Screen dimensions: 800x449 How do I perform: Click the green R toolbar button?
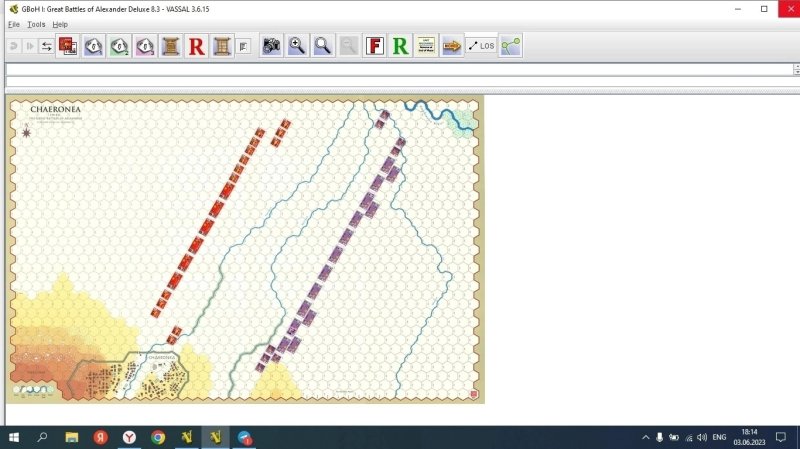pyautogui.click(x=400, y=46)
